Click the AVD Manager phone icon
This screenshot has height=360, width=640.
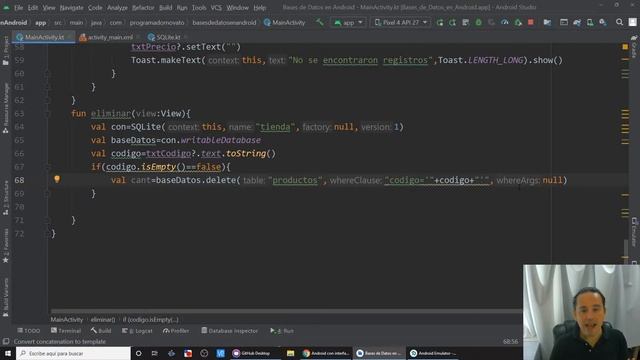point(590,22)
